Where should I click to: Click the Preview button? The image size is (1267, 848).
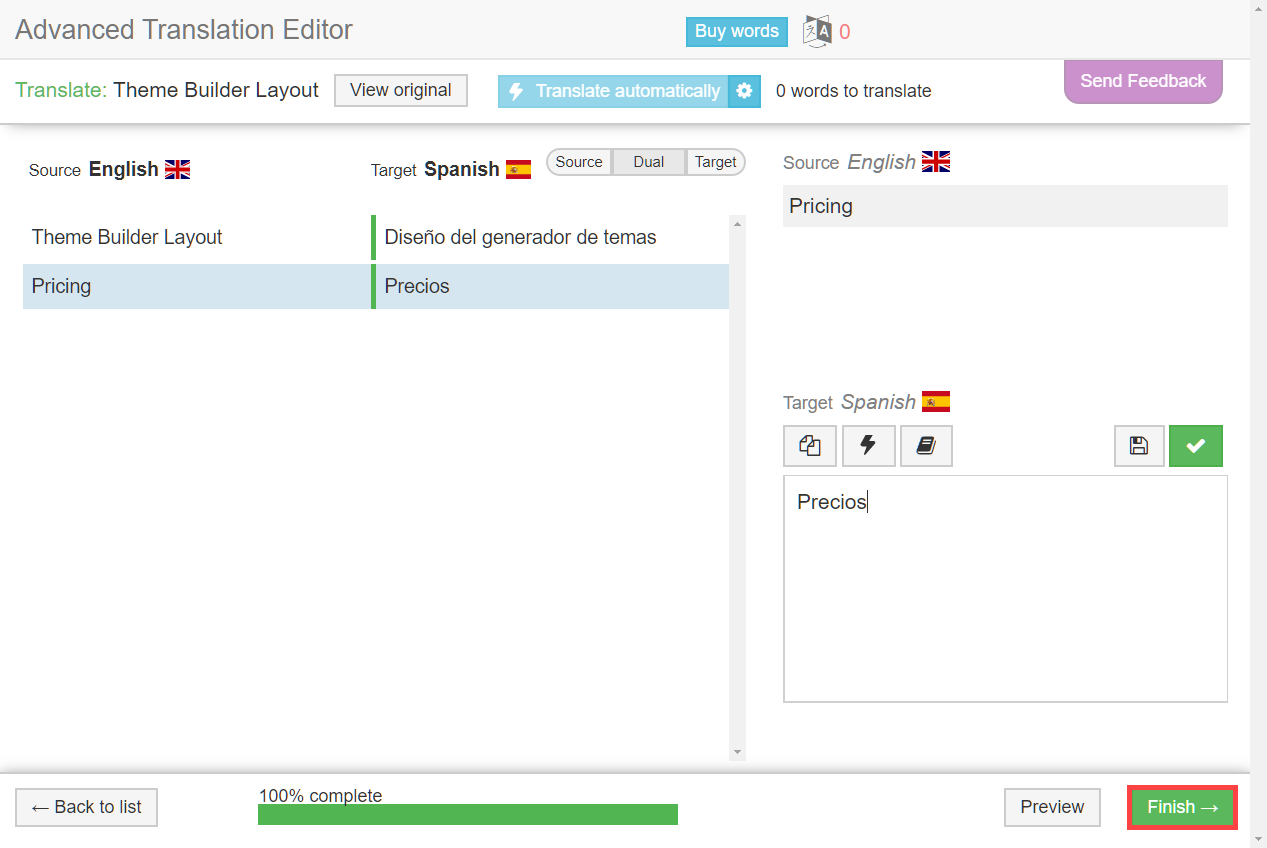[x=1052, y=807]
